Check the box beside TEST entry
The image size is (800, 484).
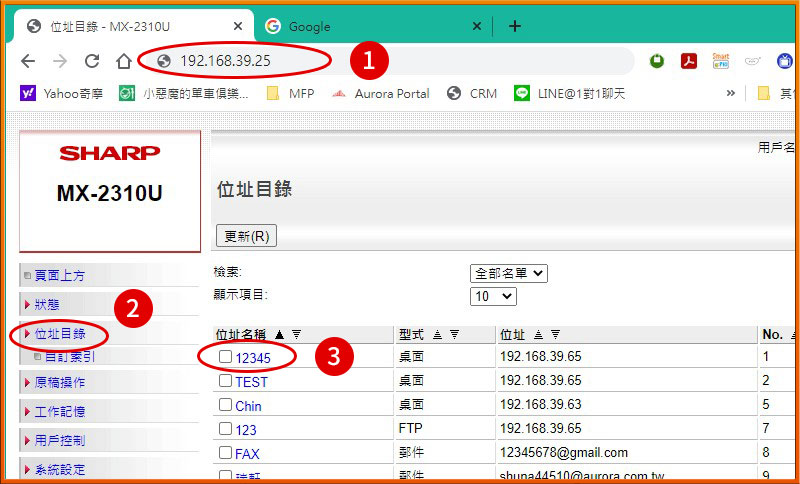point(226,381)
